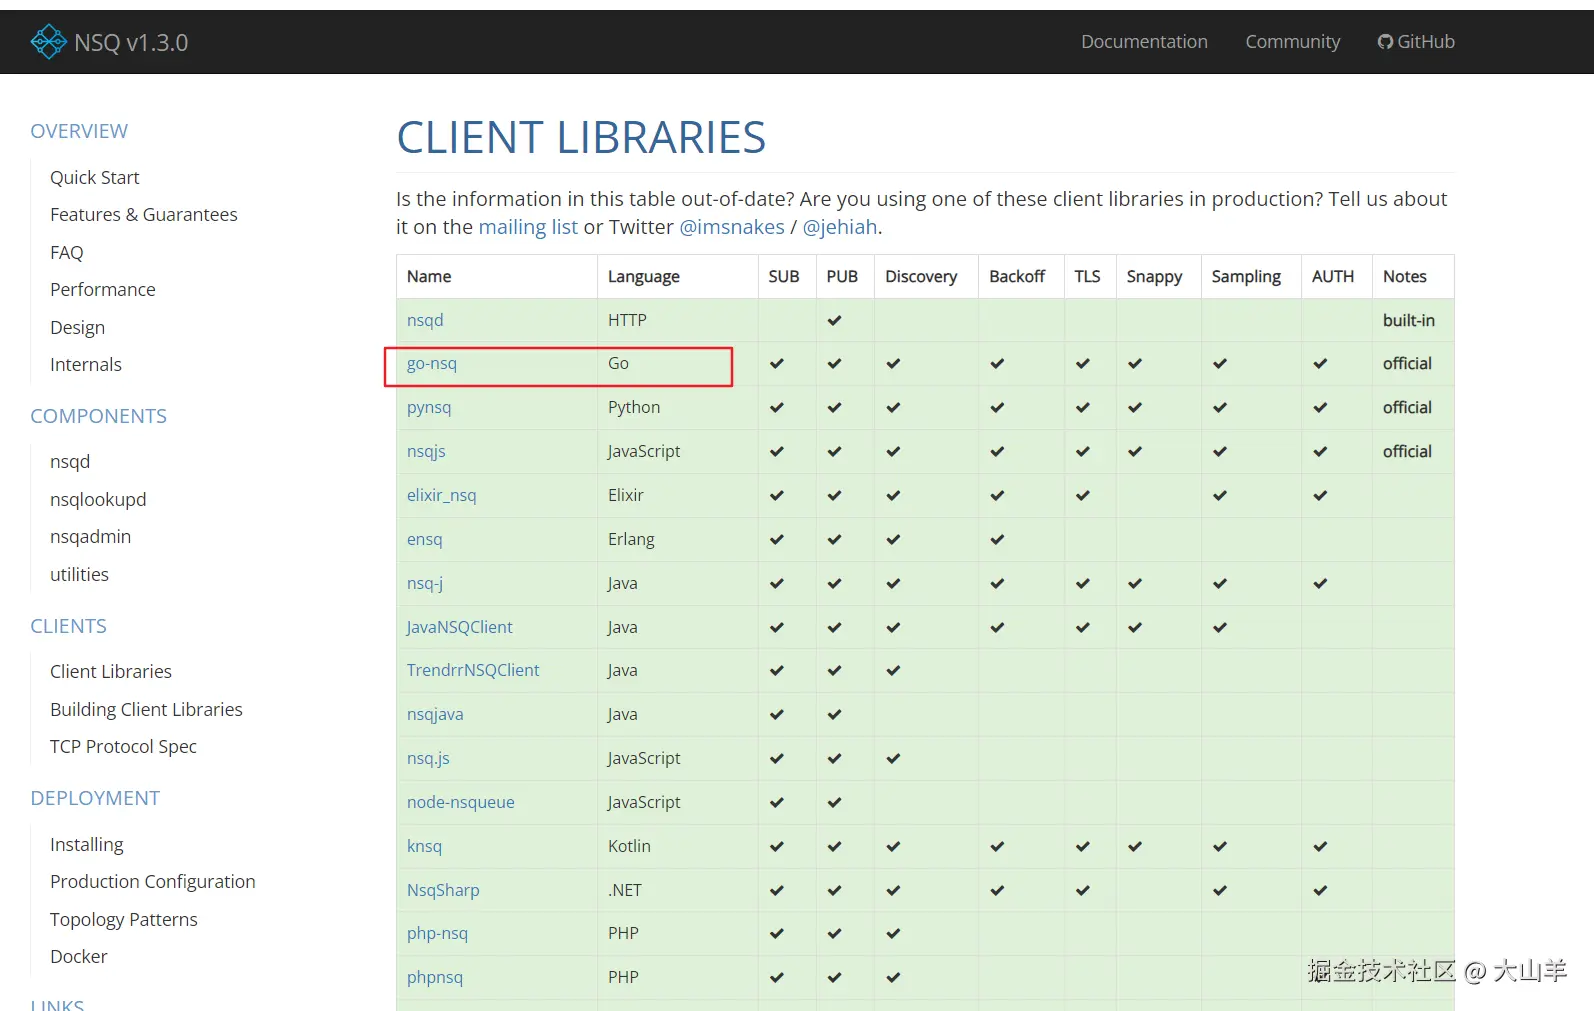Click the NSQ logo icon
Screen dimensions: 1594x1011
(x=49, y=42)
